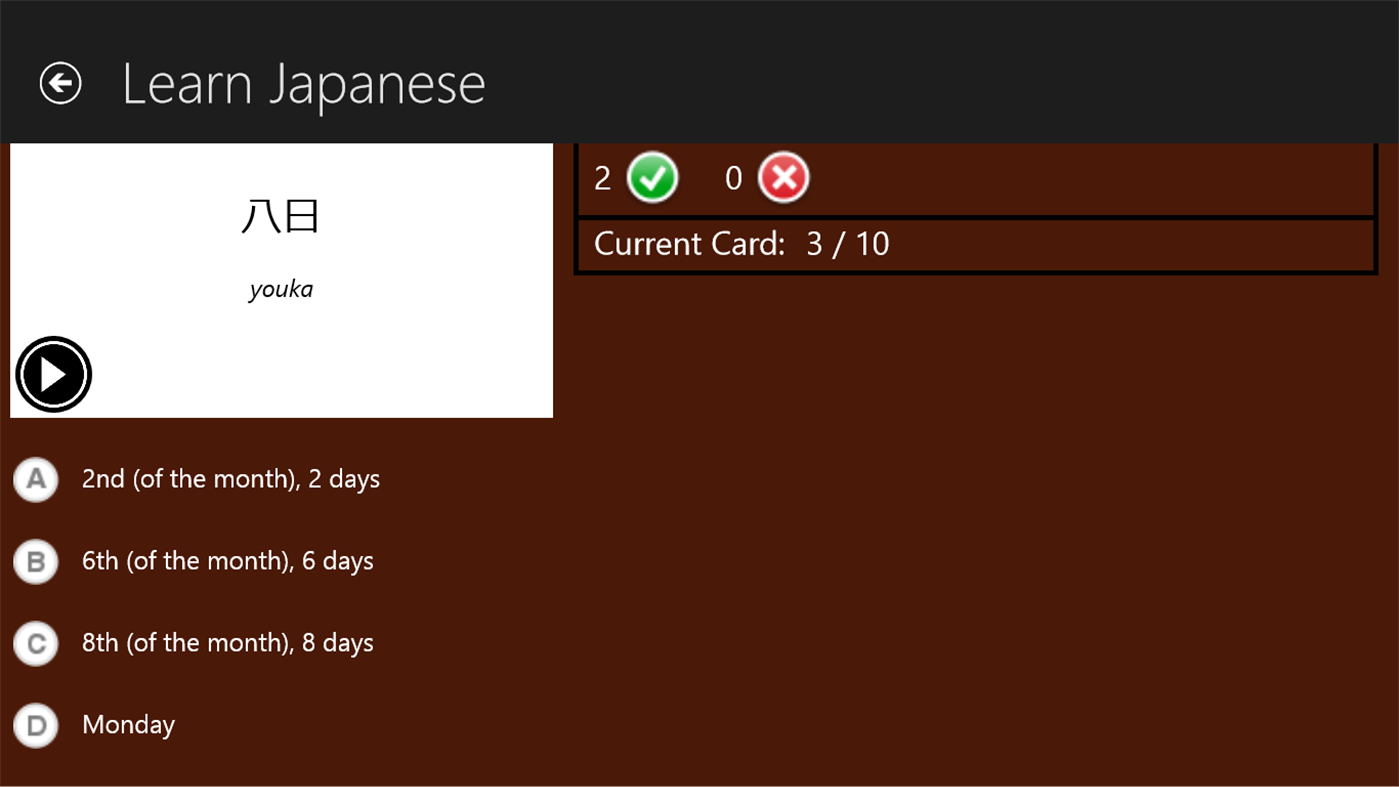
Task: Click the incorrect answer count "0"
Action: point(733,177)
